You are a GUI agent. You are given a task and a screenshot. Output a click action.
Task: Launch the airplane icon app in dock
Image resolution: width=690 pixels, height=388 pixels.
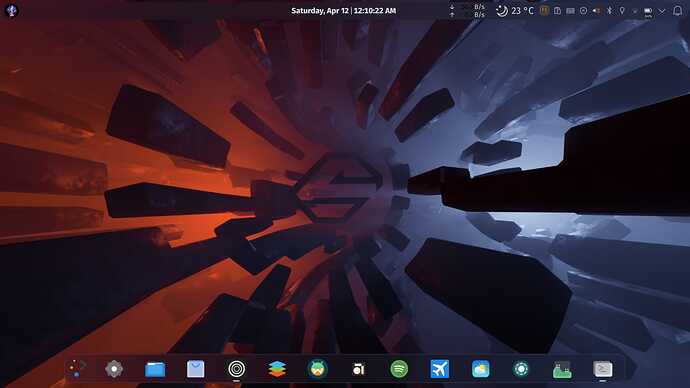[440, 369]
